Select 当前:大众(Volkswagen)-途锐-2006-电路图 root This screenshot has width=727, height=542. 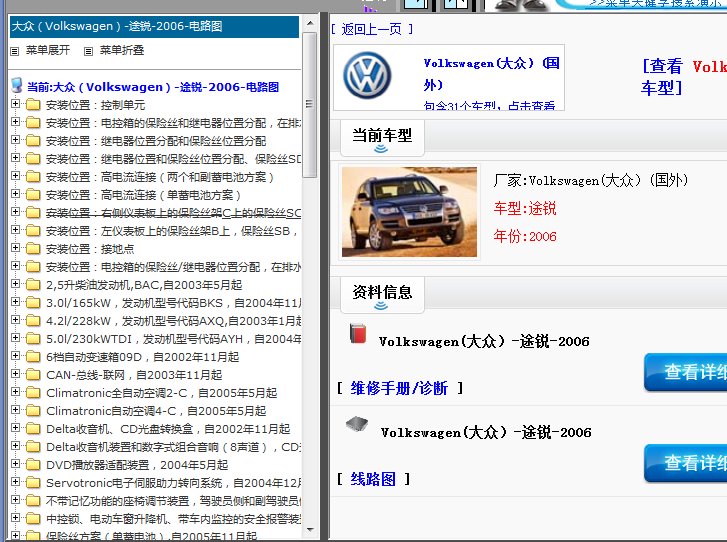coord(153,87)
